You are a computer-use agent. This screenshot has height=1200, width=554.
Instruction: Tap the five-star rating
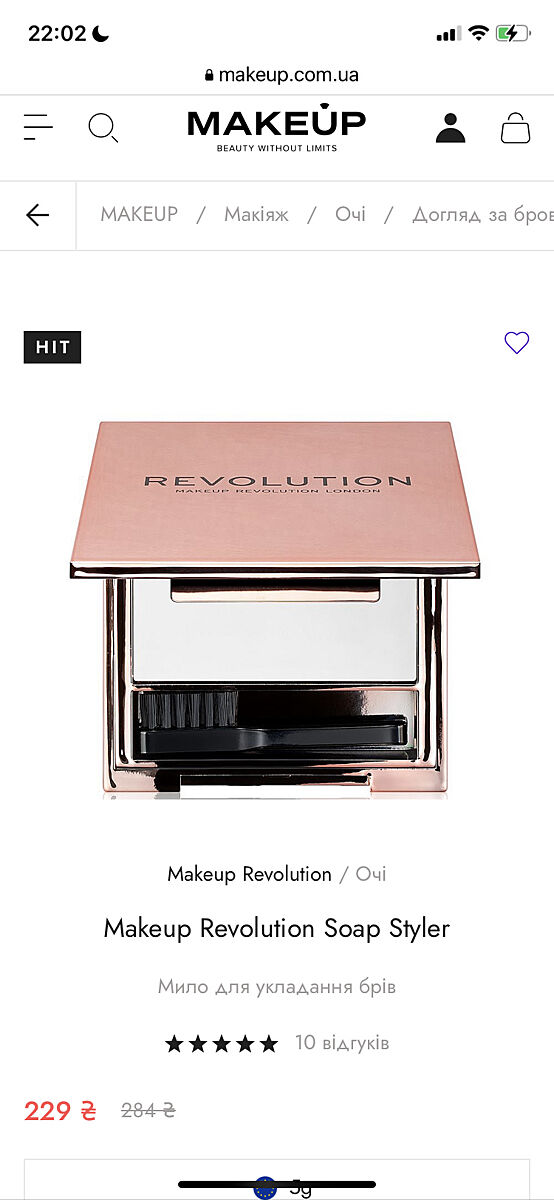tap(221, 1044)
